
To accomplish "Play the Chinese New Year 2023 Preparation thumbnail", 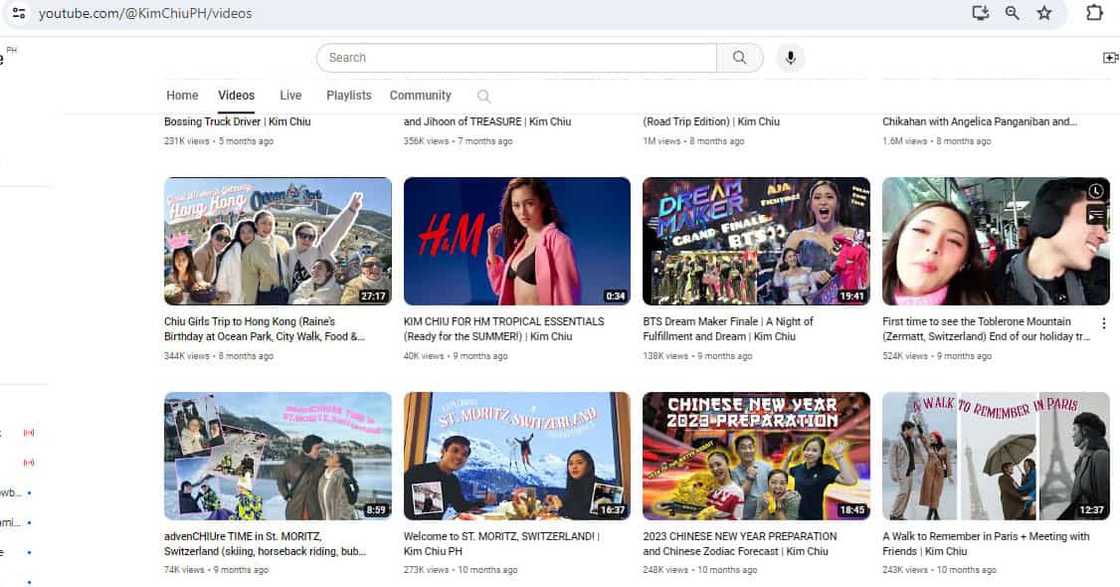I will pyautogui.click(x=756, y=456).
